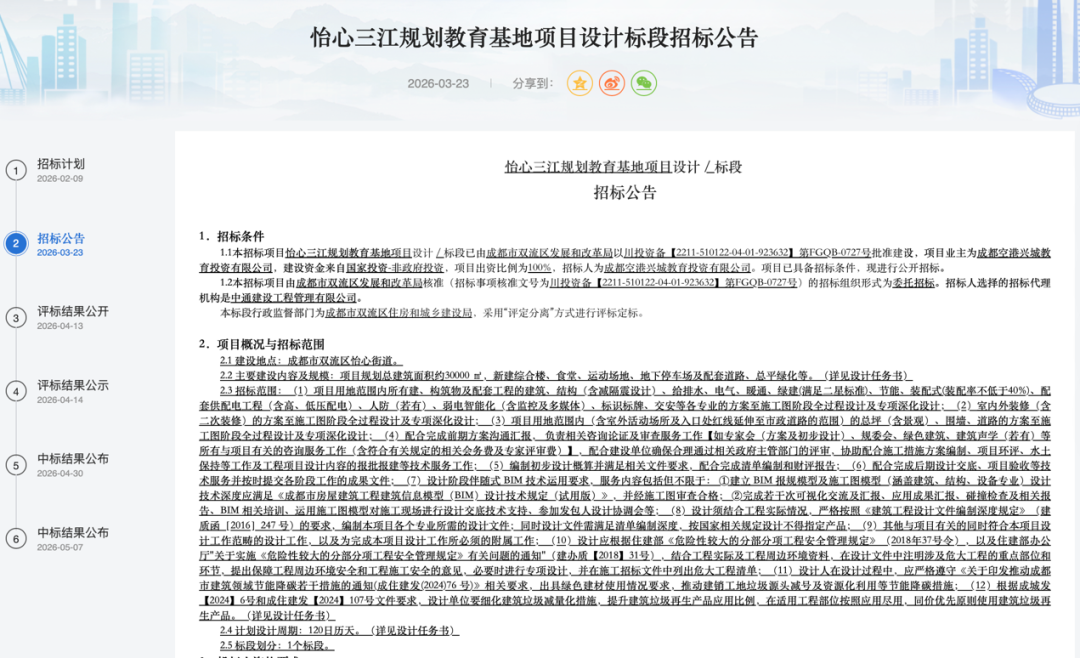Click the centered 招标公告 document heading
Image resolution: width=1080 pixels, height=658 pixels.
point(625,192)
